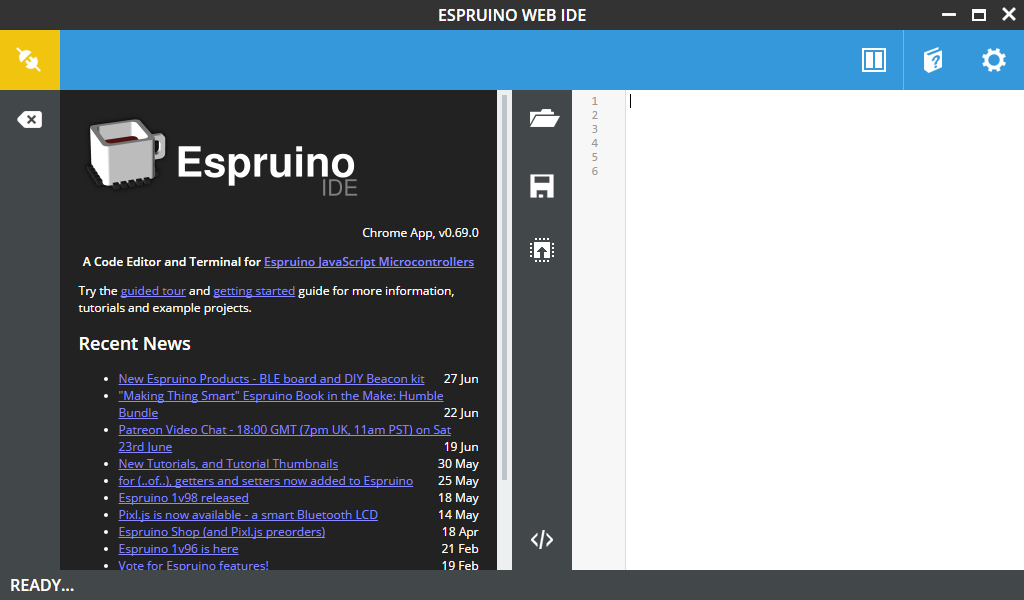Open the help book icon
This screenshot has width=1024, height=600.
point(933,60)
